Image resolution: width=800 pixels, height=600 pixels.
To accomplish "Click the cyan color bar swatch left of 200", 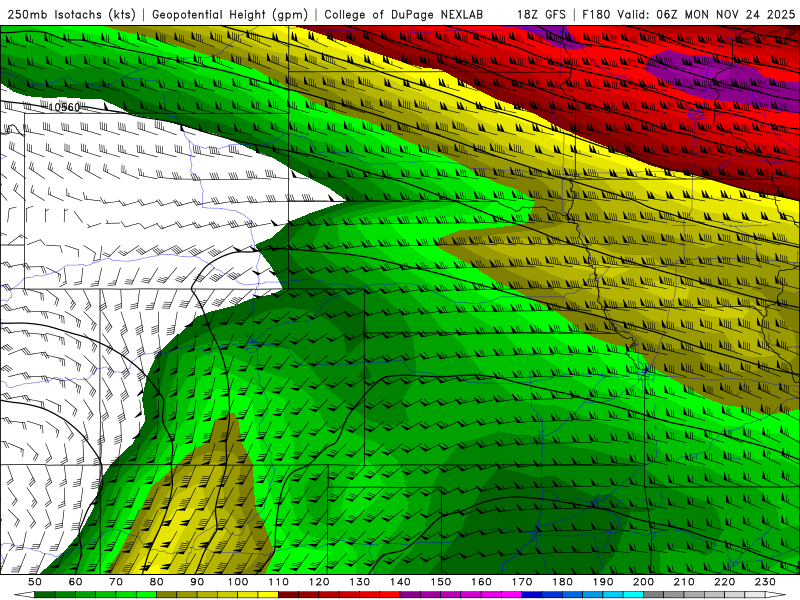I will pyautogui.click(x=633, y=595).
